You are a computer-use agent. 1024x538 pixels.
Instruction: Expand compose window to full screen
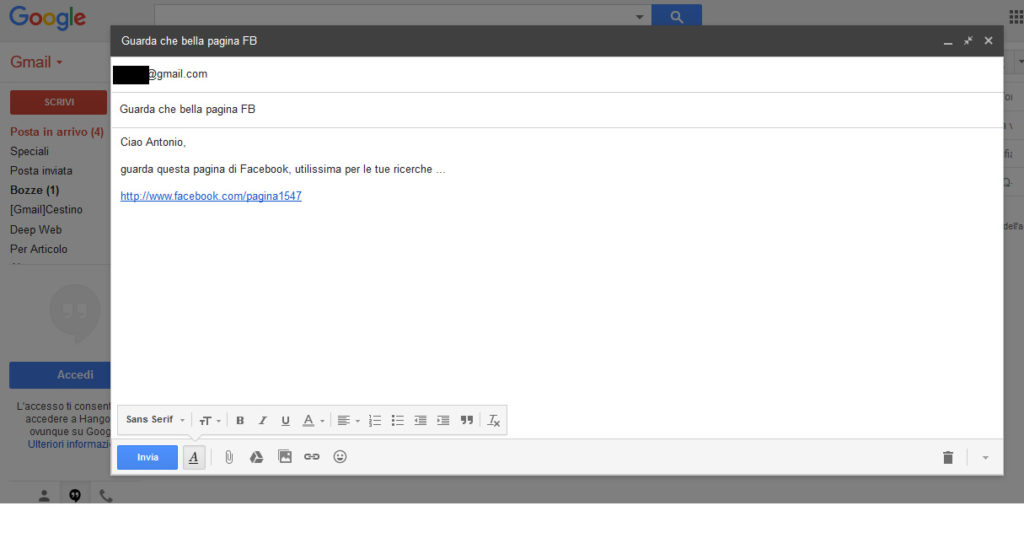[968, 41]
